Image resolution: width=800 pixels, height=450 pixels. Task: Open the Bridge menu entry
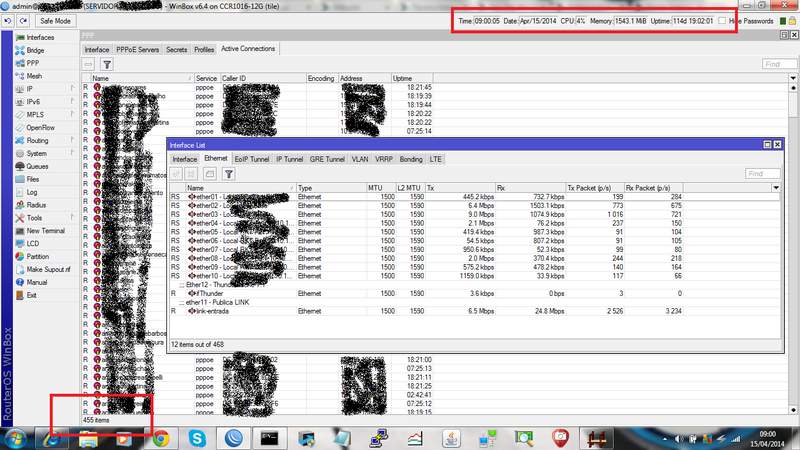(35, 50)
